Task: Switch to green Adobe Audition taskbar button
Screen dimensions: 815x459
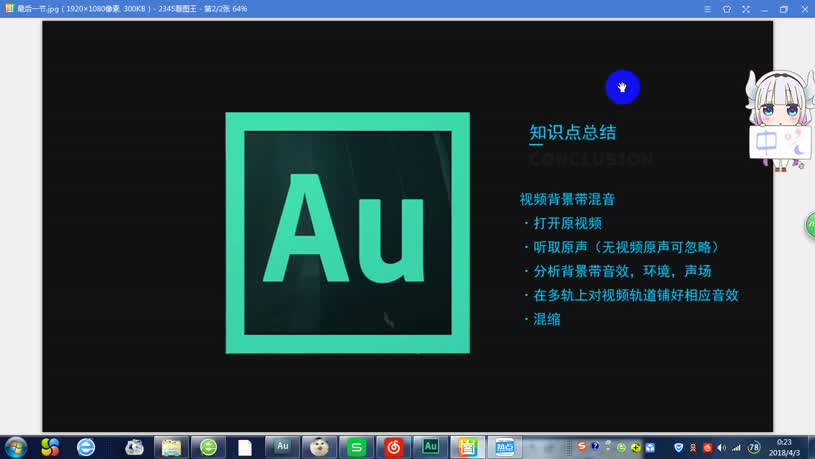Action: [x=430, y=447]
